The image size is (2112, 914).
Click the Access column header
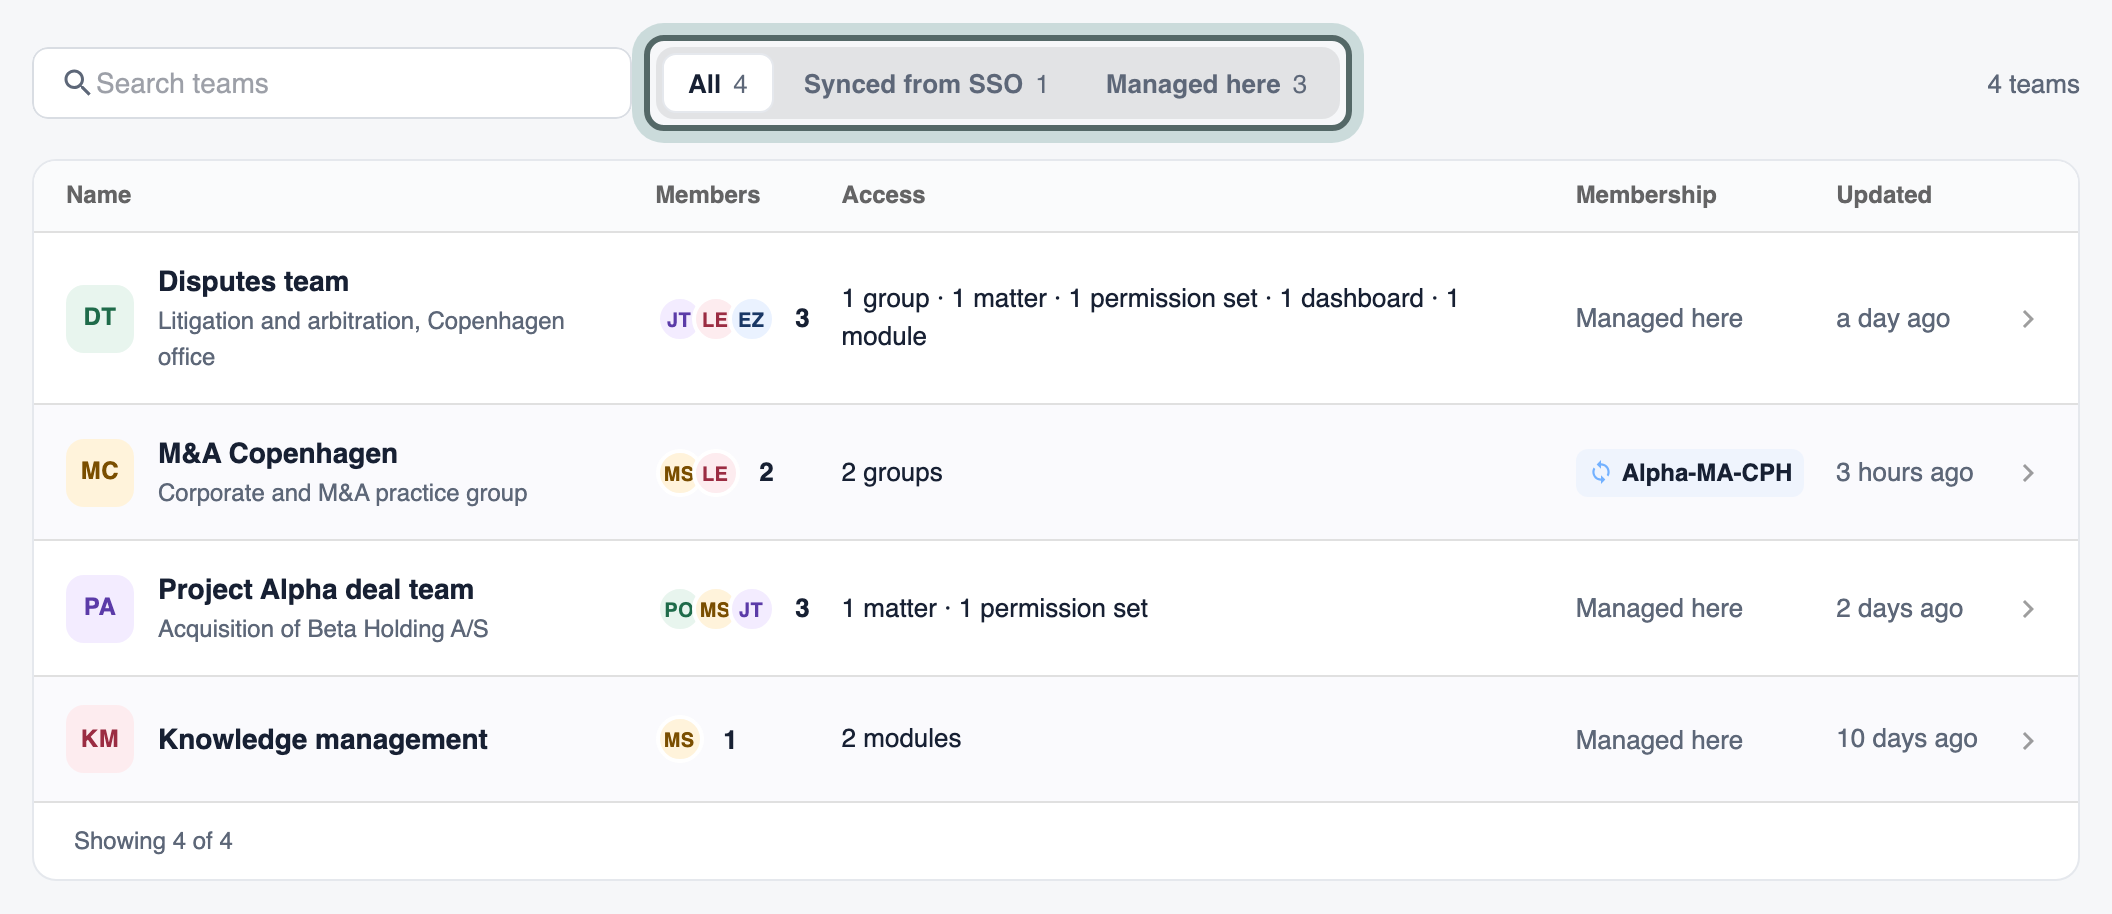883,195
